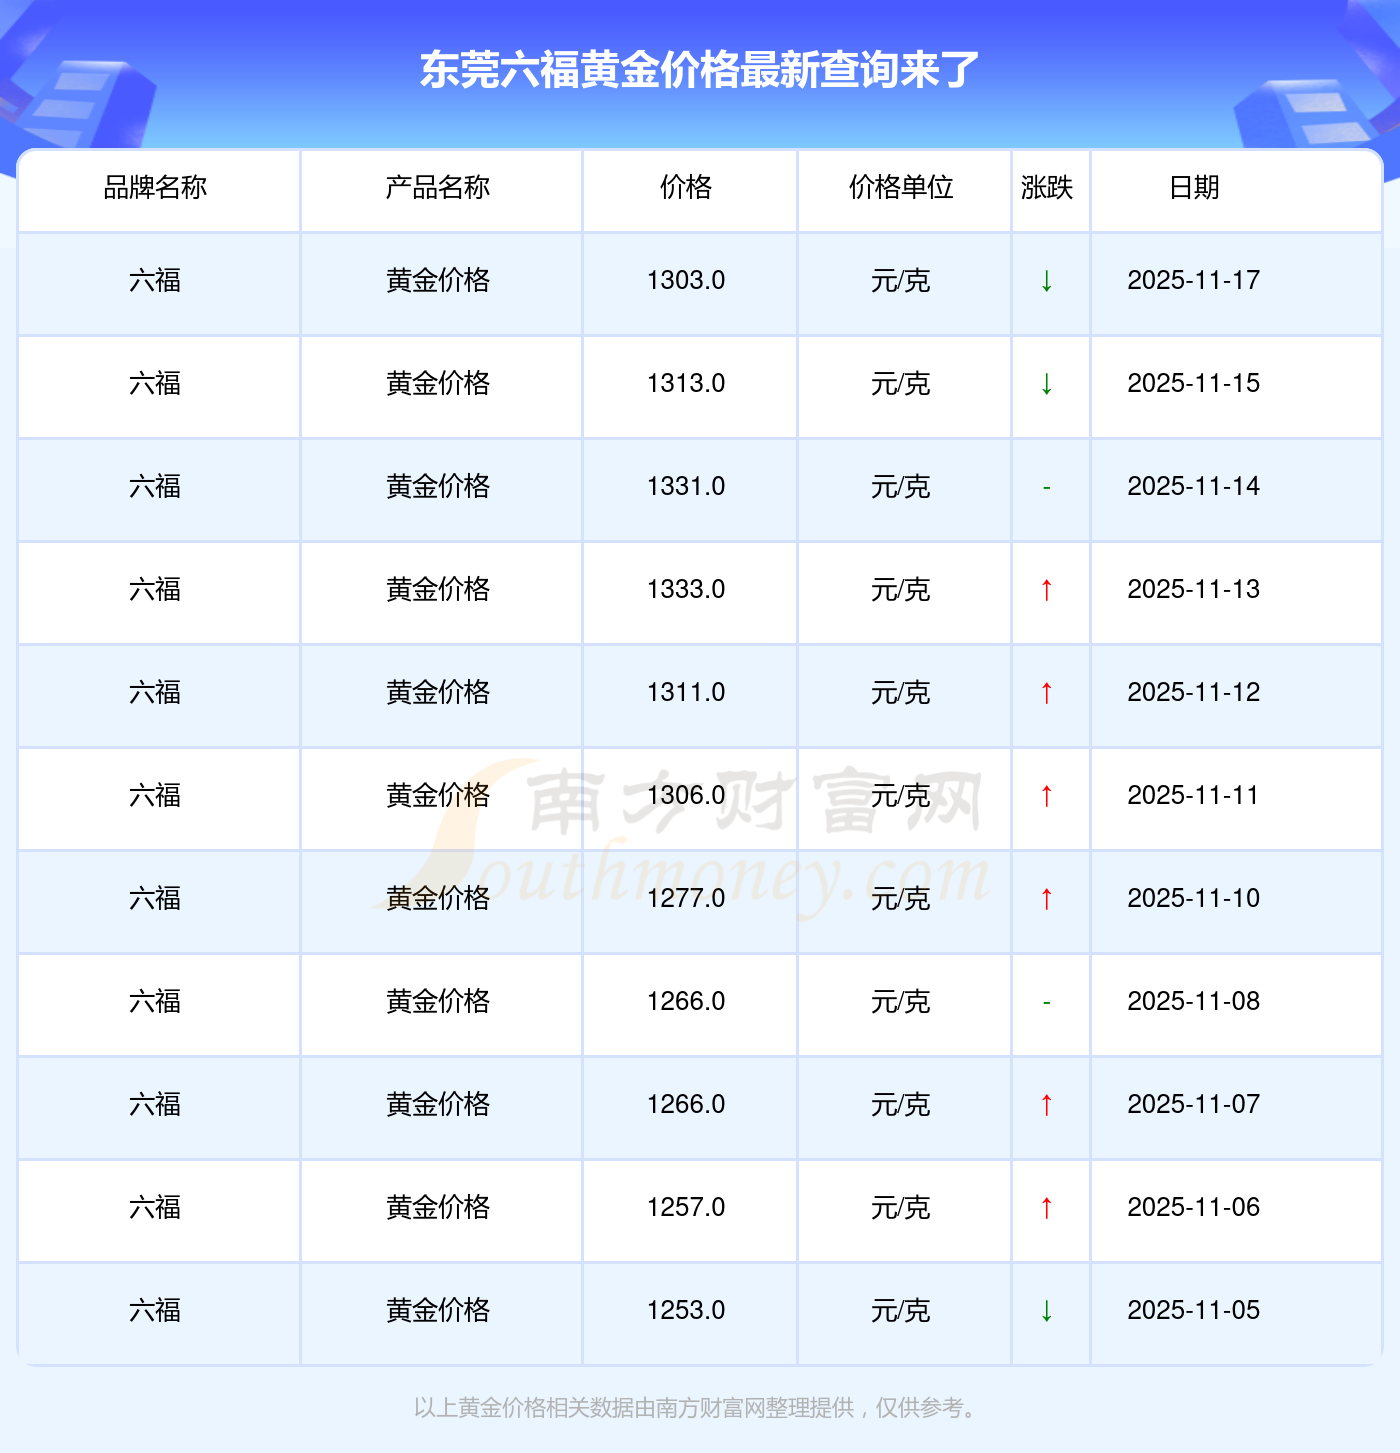Click the price 1331.0
1400x1453 pixels.
(x=686, y=486)
